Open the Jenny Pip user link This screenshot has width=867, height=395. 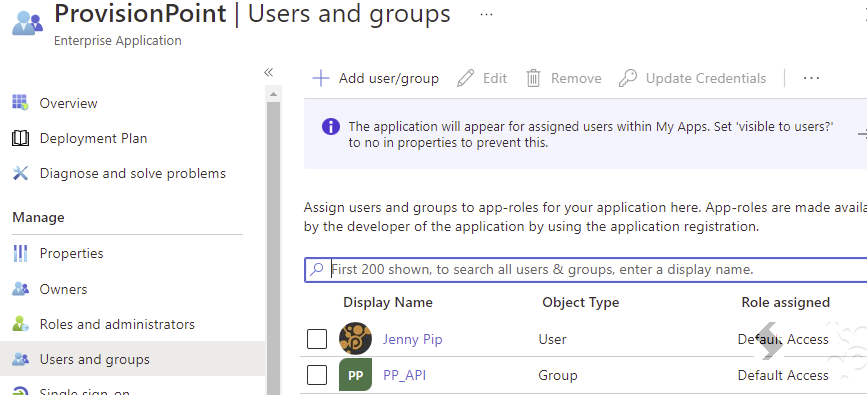pyautogui.click(x=412, y=339)
